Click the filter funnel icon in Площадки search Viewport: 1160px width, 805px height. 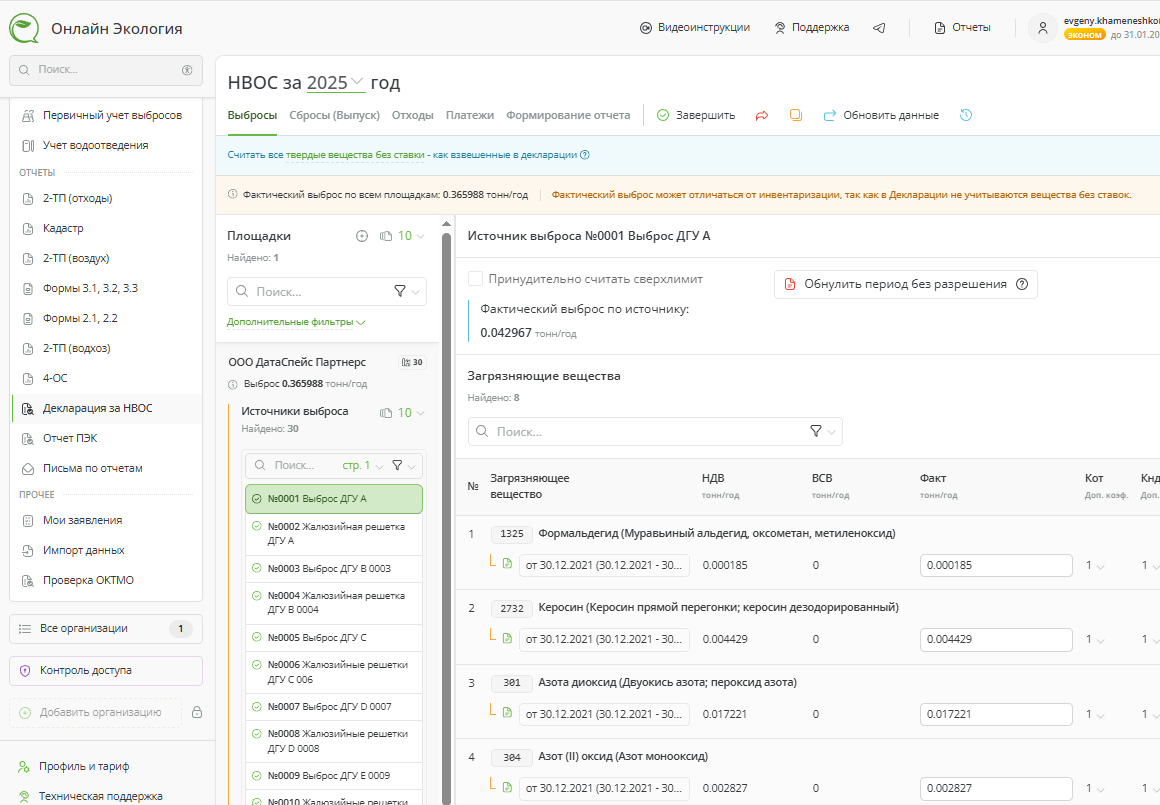point(401,291)
